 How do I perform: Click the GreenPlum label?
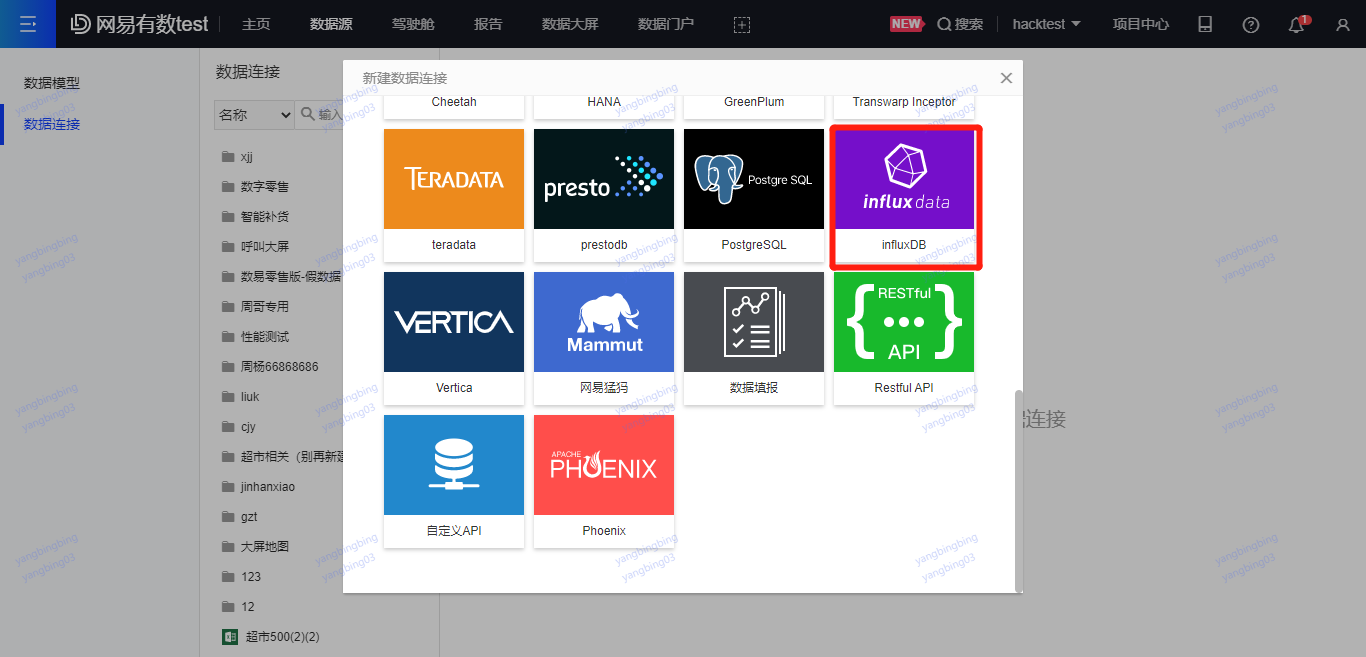pyautogui.click(x=754, y=102)
